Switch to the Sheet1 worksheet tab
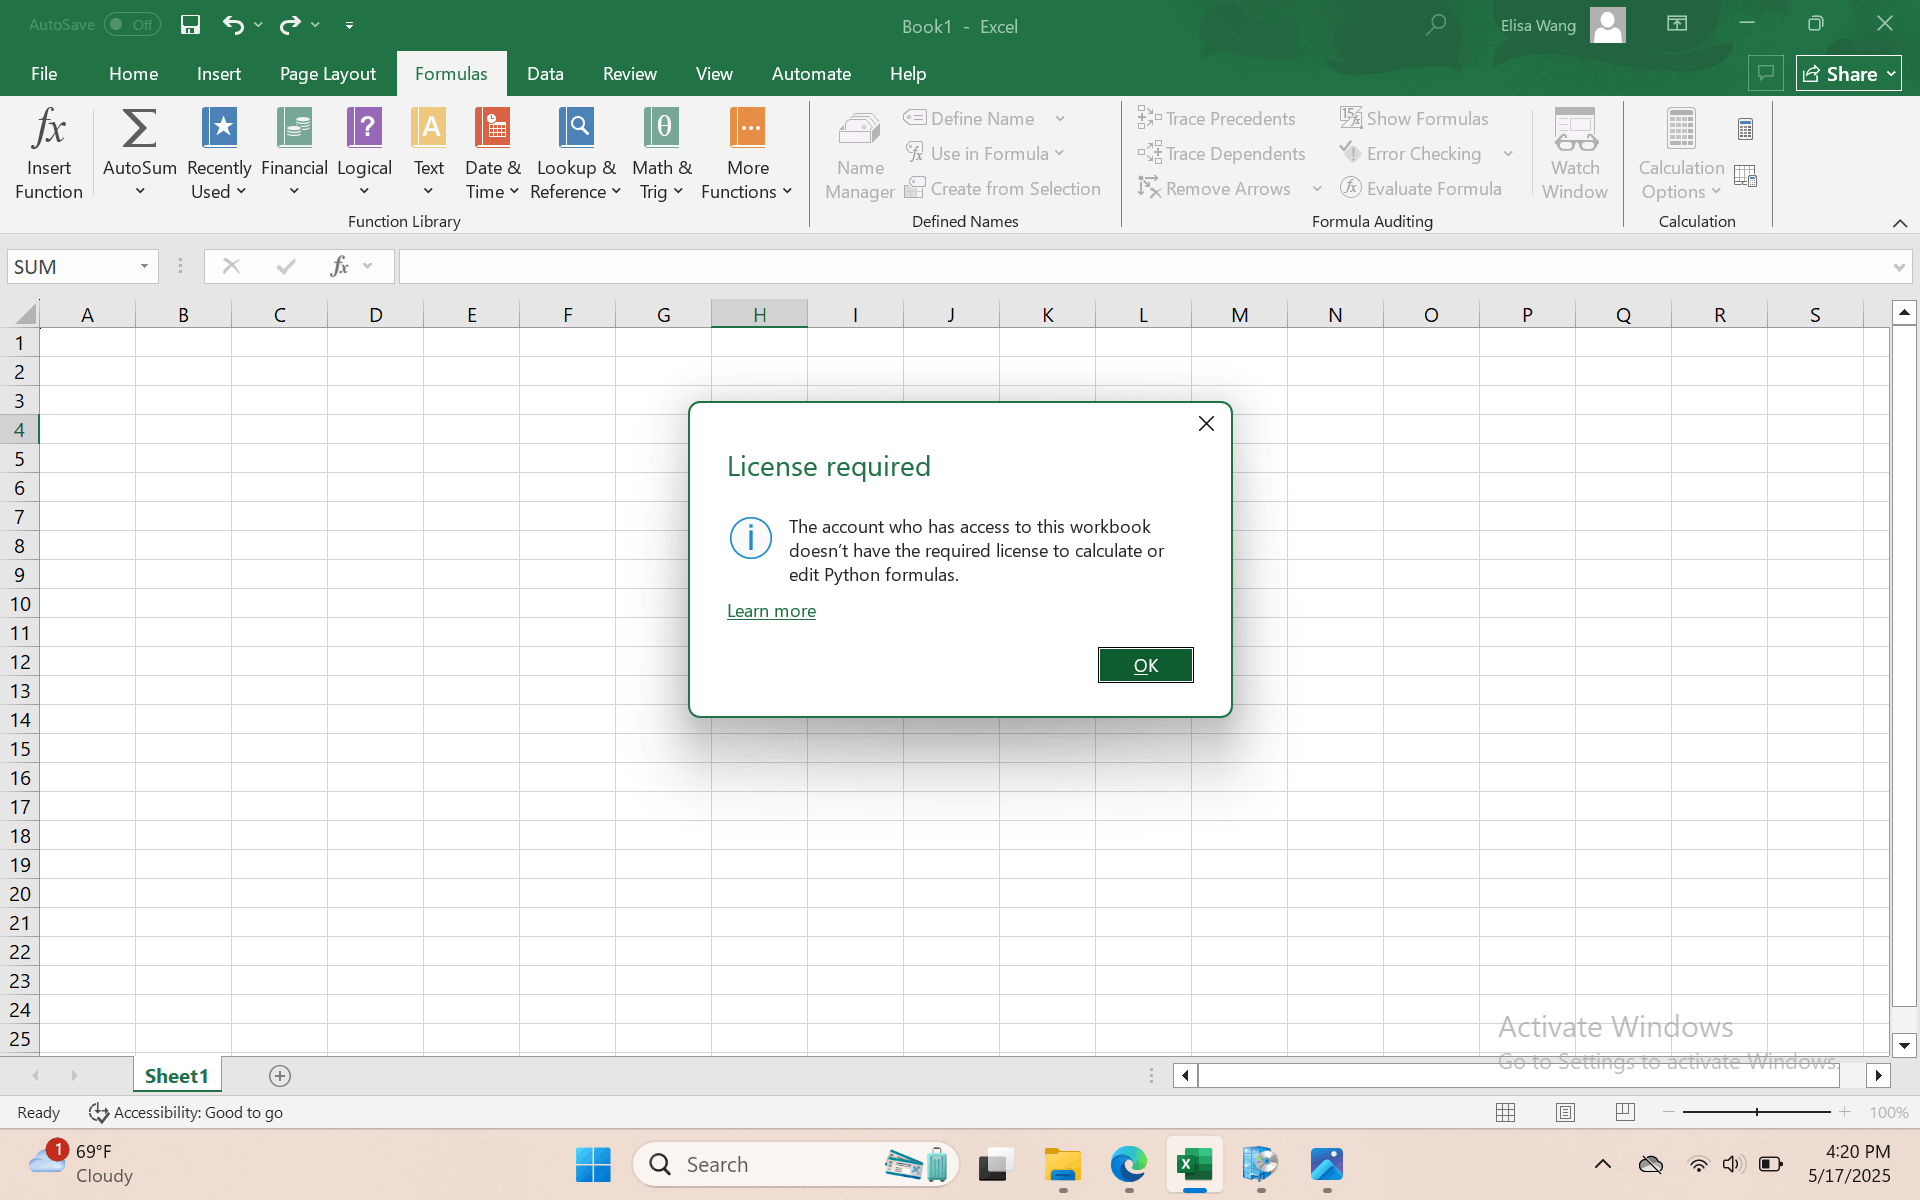 click(176, 1076)
